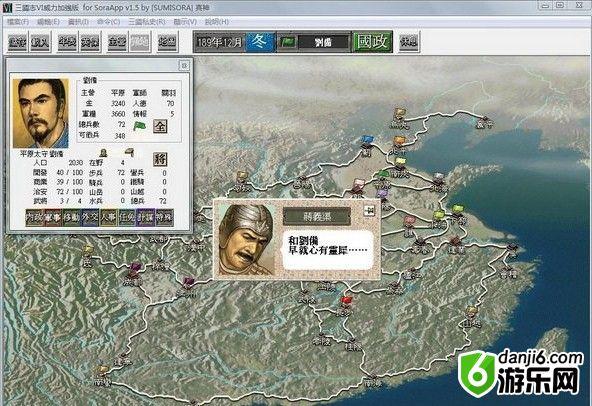Click the red flag city on the map
This screenshot has width=592, height=406.
click(346, 302)
